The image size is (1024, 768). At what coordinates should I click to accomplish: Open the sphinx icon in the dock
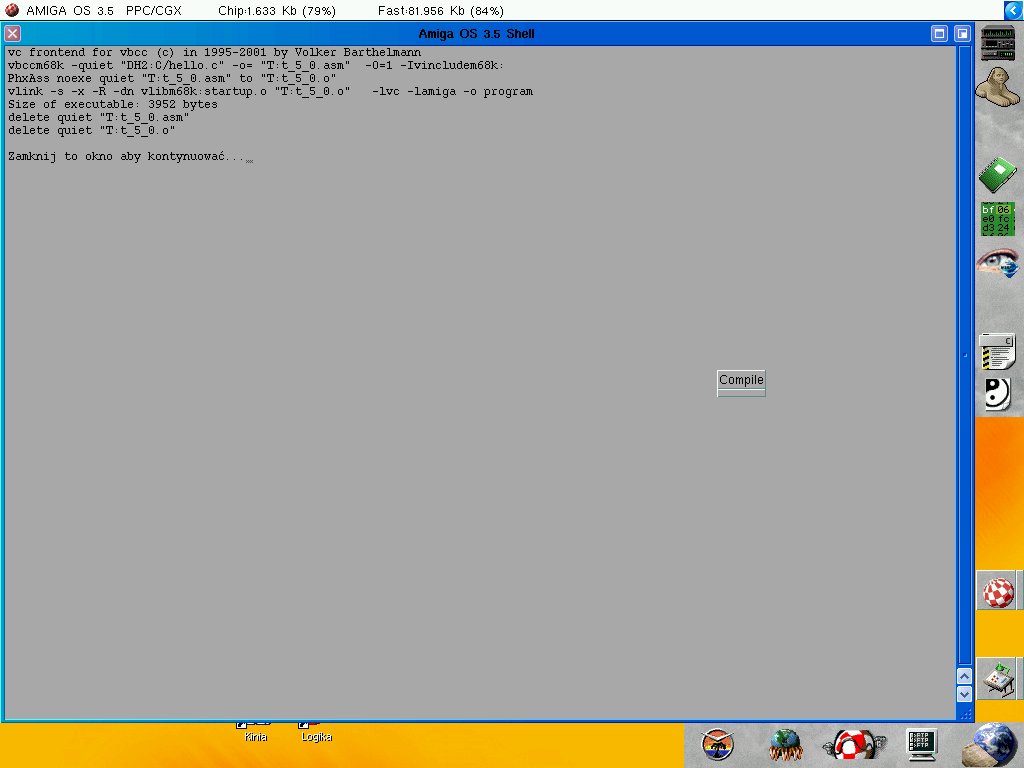click(997, 87)
